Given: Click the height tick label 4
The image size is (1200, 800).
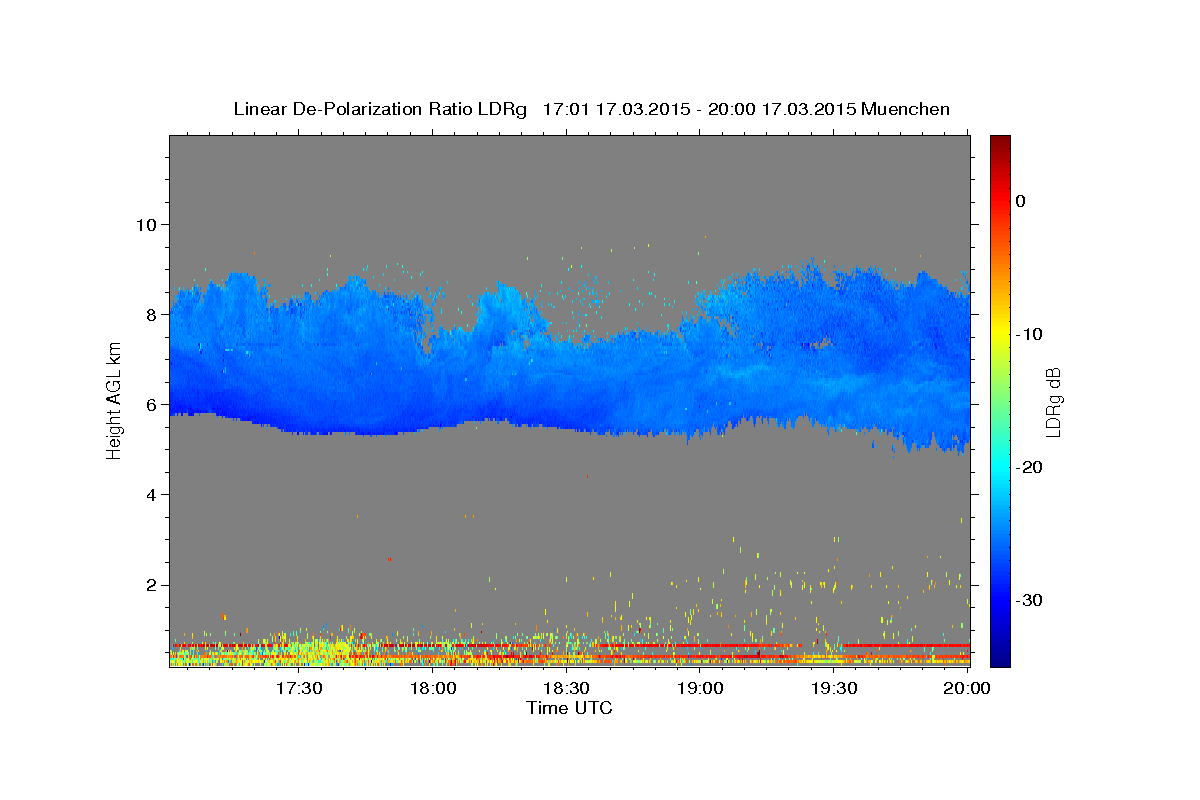Looking at the screenshot, I should coord(151,494).
